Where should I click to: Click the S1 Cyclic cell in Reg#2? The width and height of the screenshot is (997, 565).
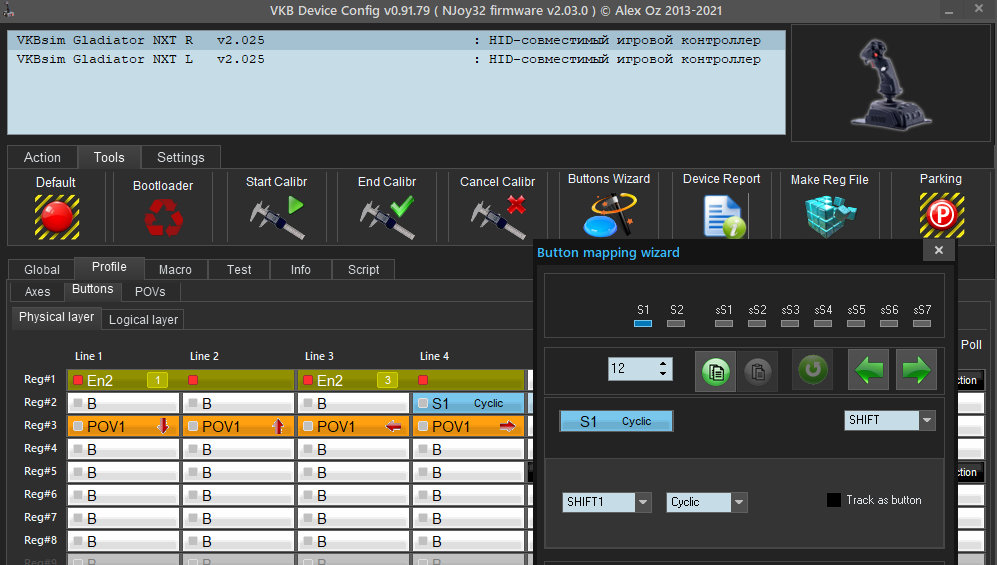click(469, 404)
